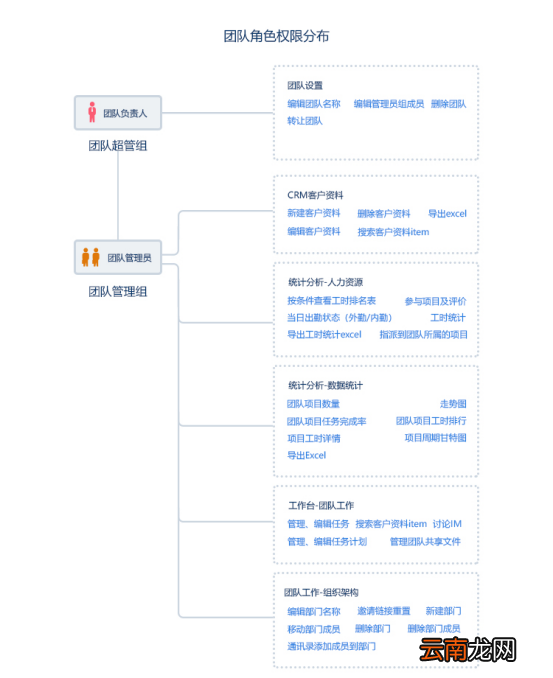Click the 删除部门 link
The width and height of the screenshot is (553, 678).
[x=373, y=629]
